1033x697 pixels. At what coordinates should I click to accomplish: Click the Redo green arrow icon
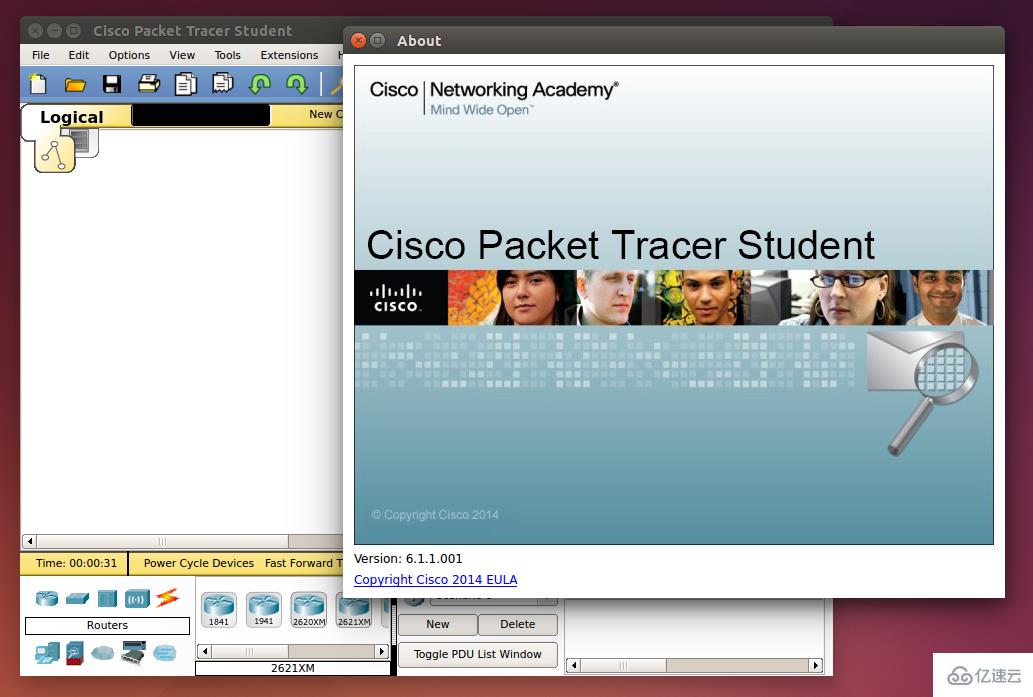tap(296, 84)
